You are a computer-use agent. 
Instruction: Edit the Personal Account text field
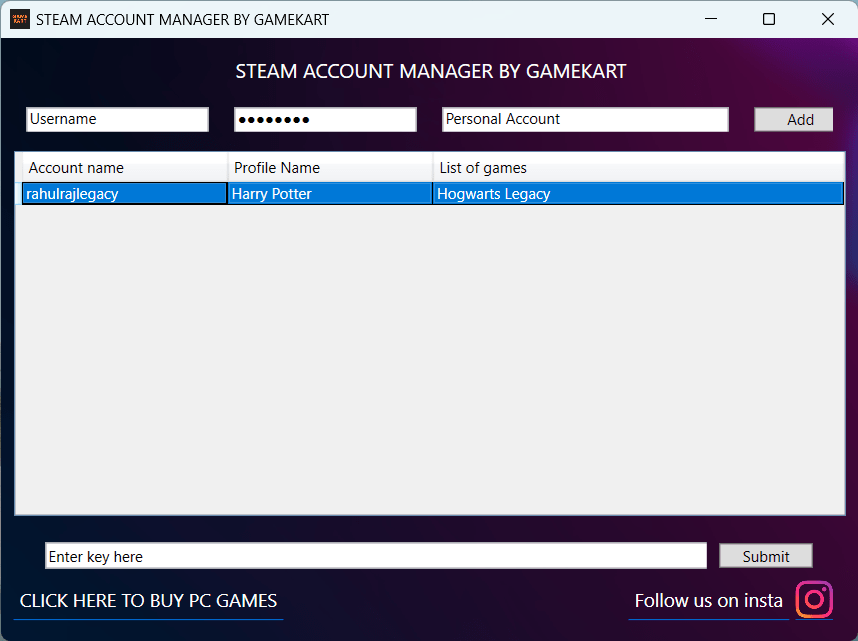point(585,119)
